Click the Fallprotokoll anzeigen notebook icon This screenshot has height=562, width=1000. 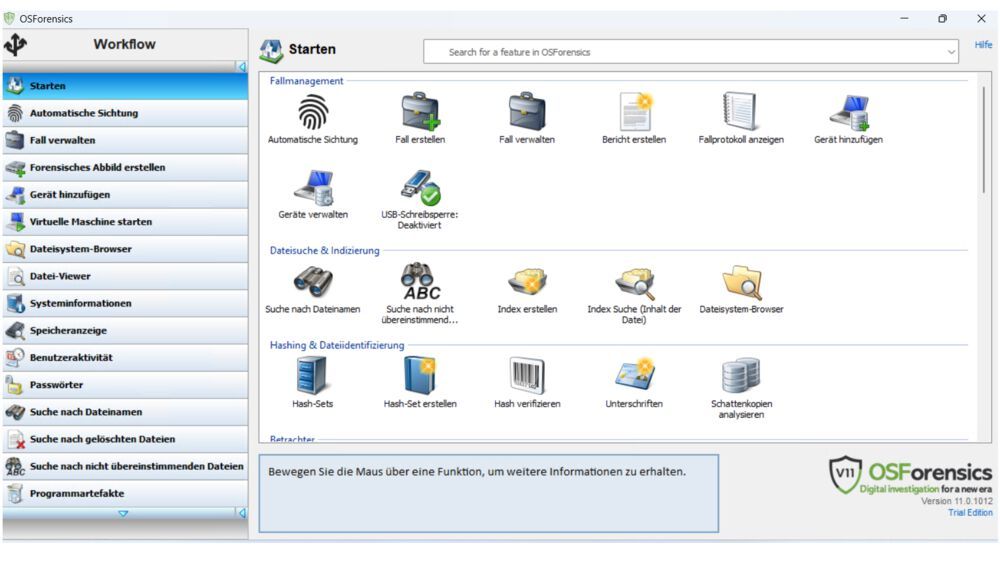(740, 111)
